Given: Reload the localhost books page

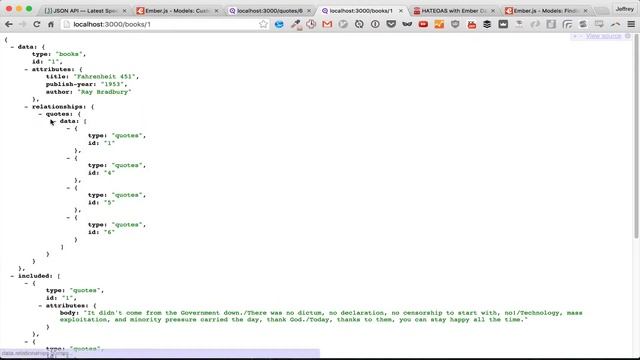Looking at the screenshot, I should point(37,24).
